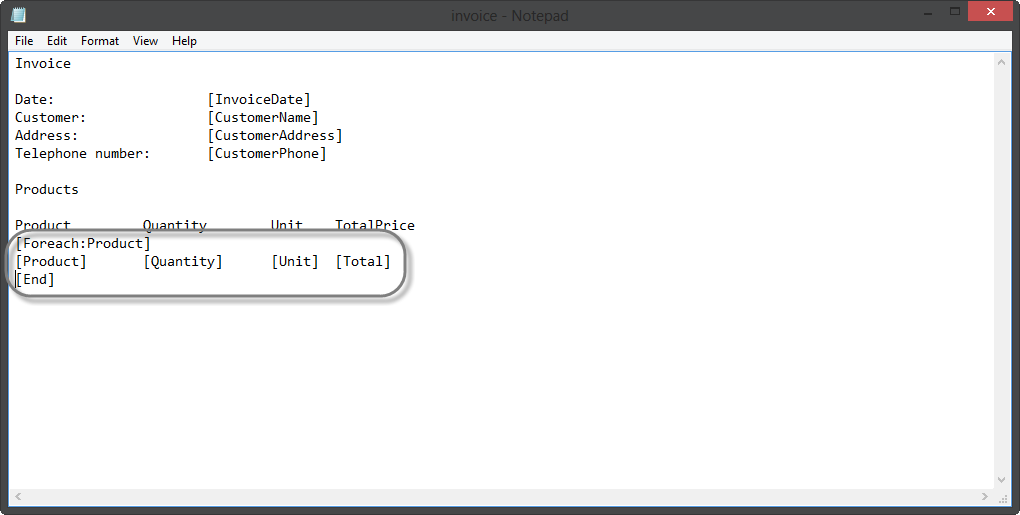Viewport: 1020px width, 515px height.
Task: Click the [Product] placeholder
Action: (x=51, y=261)
